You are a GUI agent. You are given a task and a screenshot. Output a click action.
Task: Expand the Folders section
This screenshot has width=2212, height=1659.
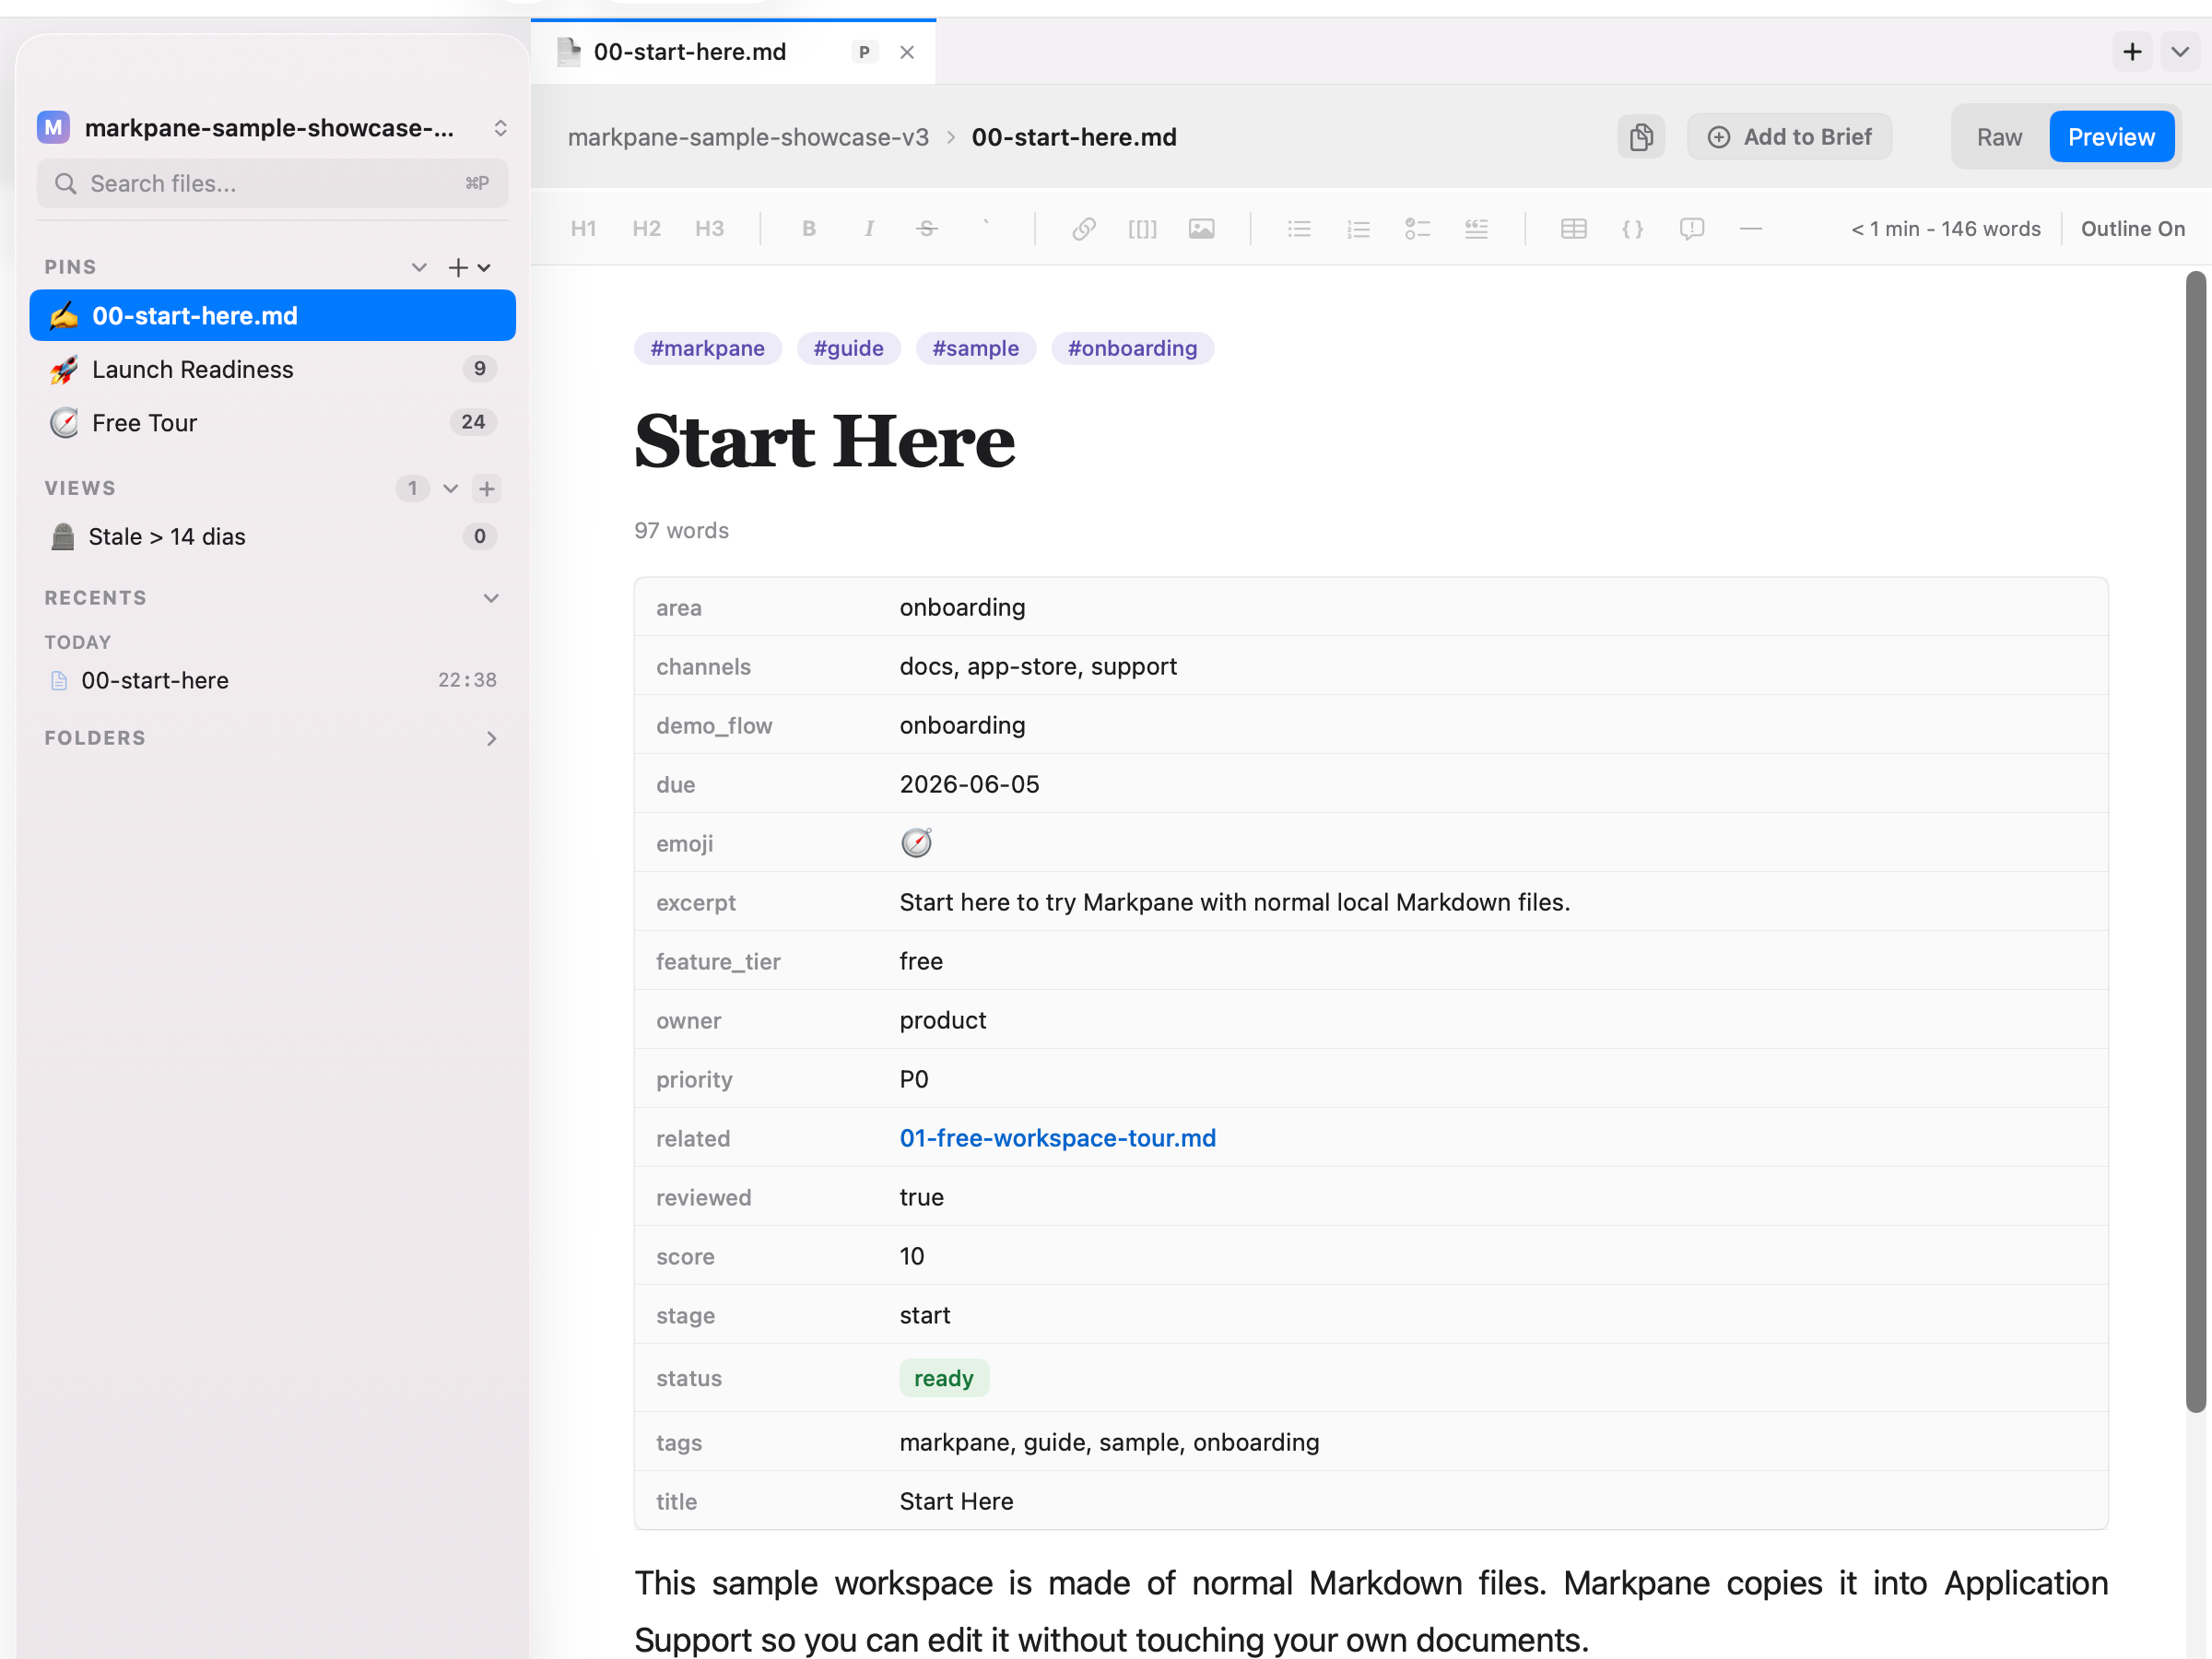pyautogui.click(x=491, y=738)
